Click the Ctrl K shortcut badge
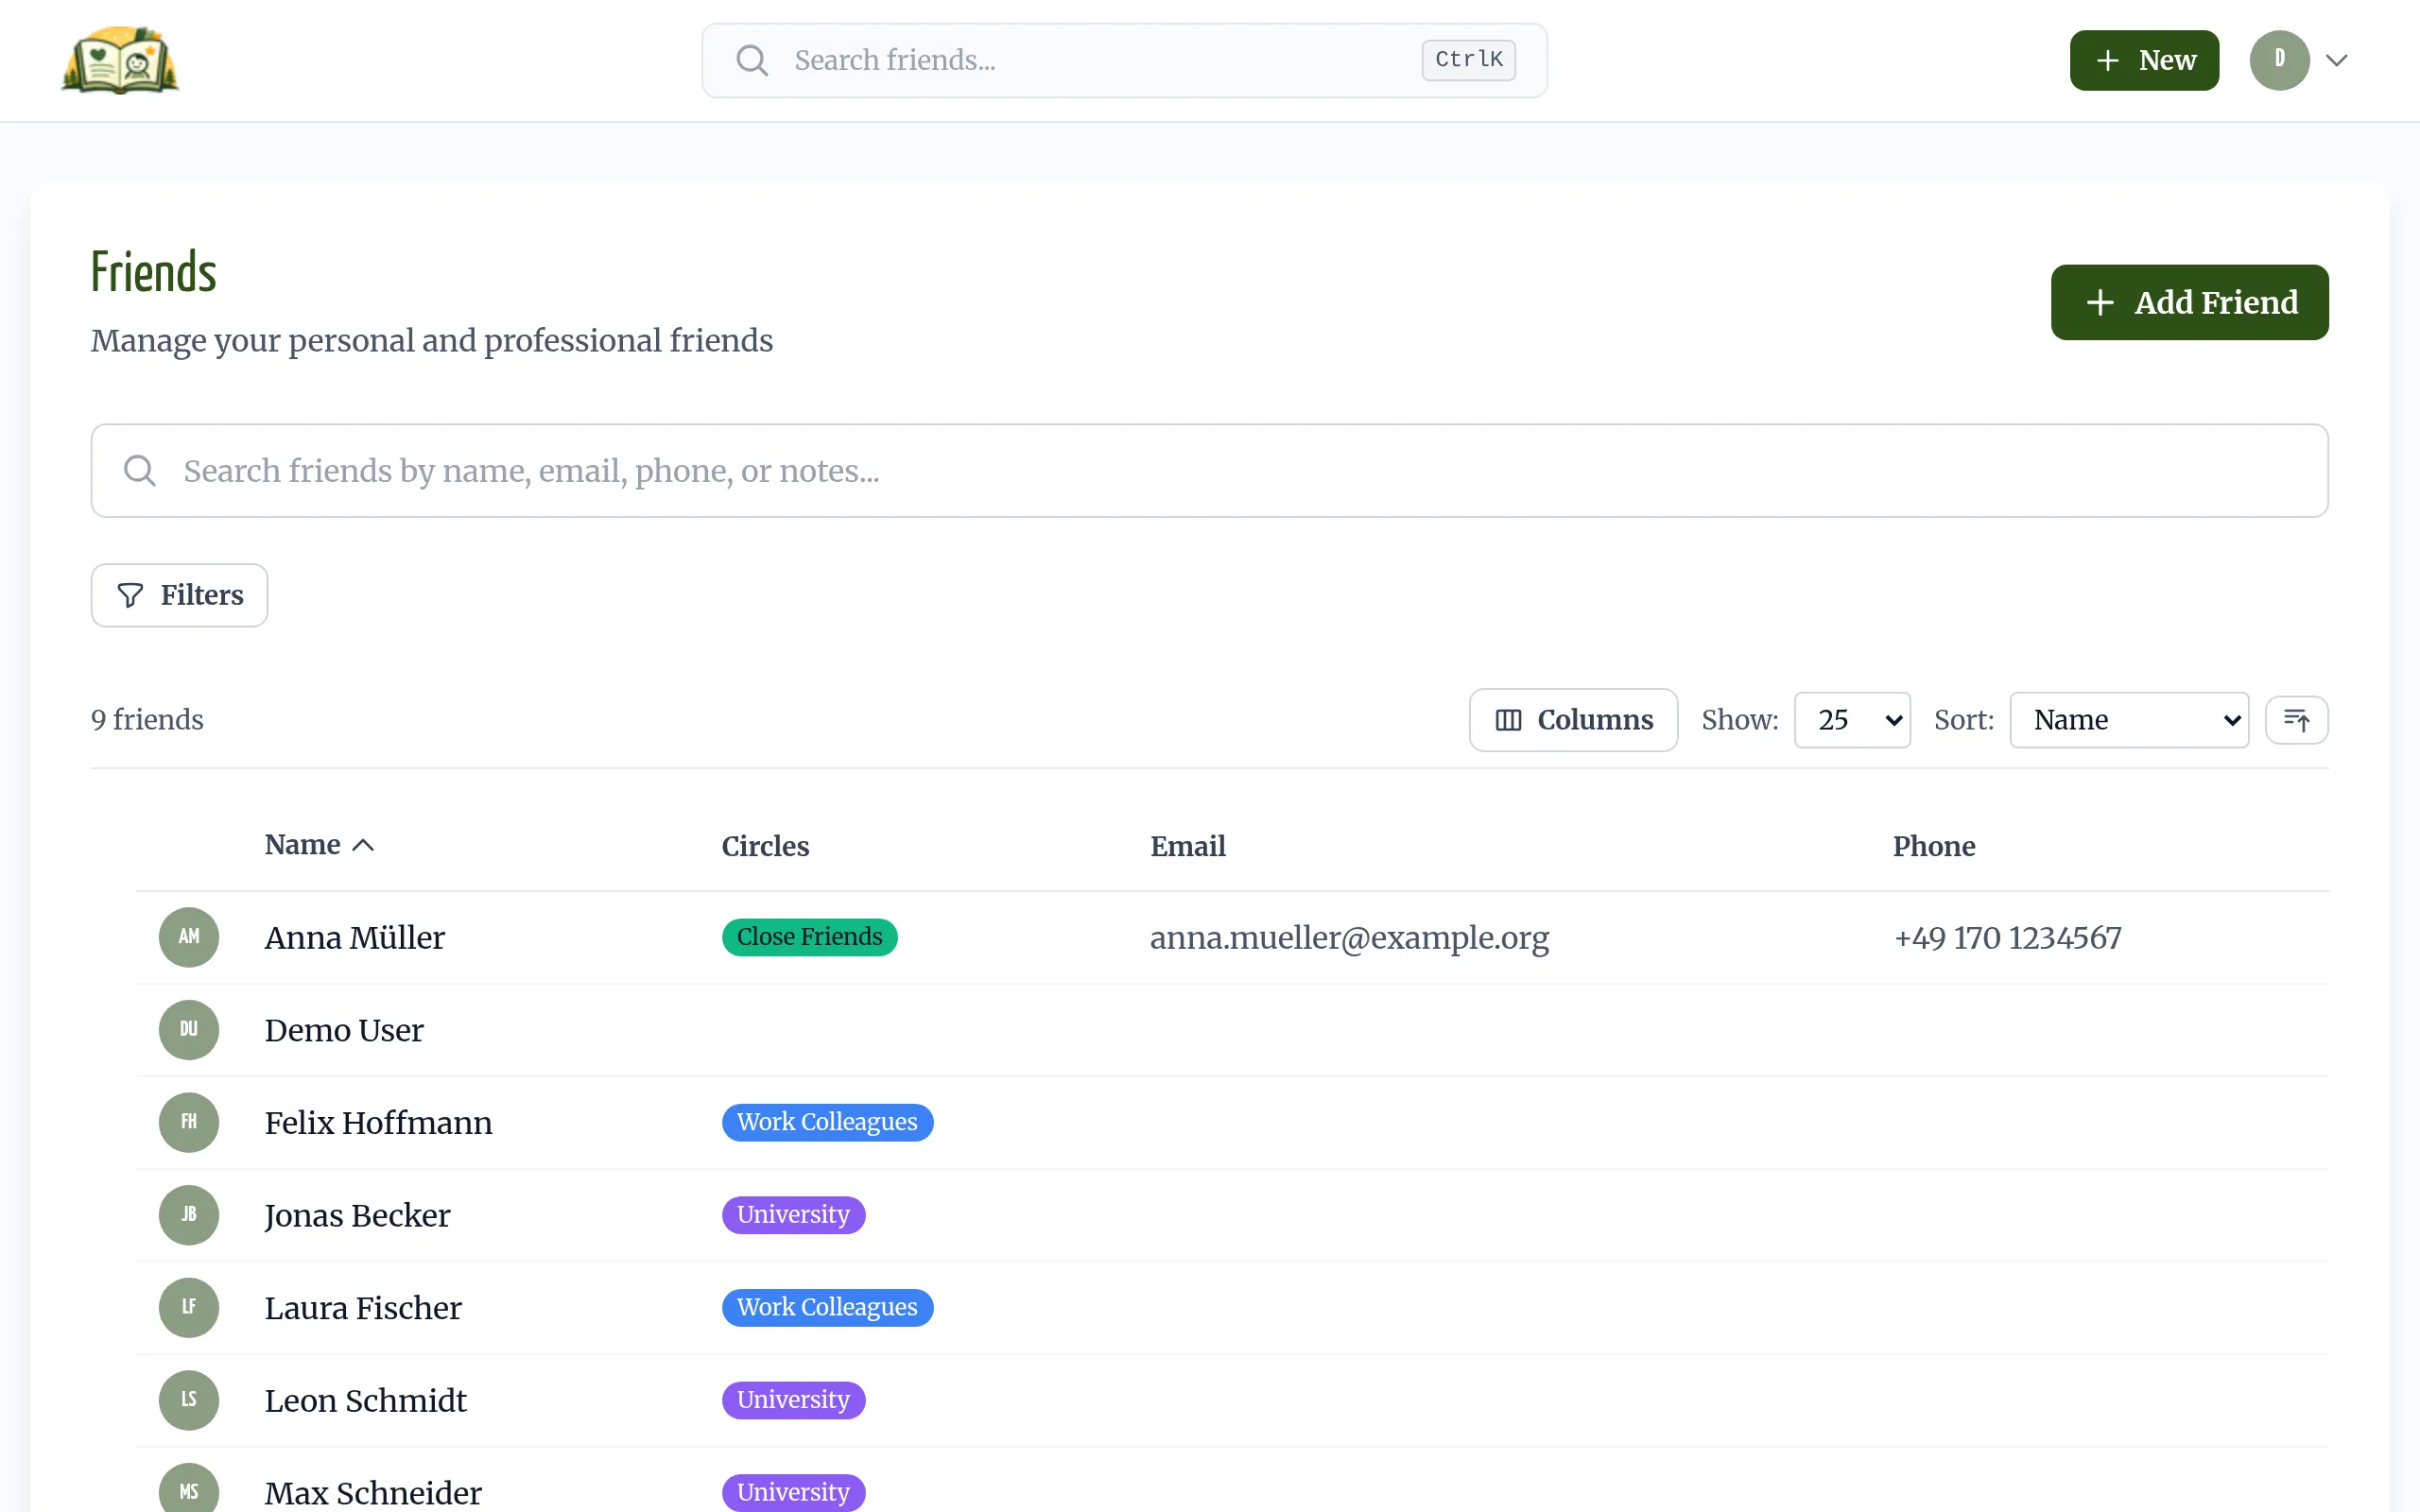 pyautogui.click(x=1468, y=60)
